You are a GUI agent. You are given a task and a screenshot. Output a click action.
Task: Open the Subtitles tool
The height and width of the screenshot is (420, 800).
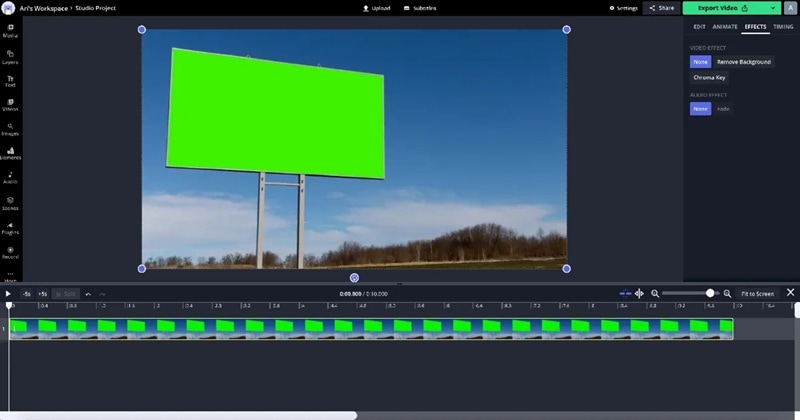click(420, 8)
